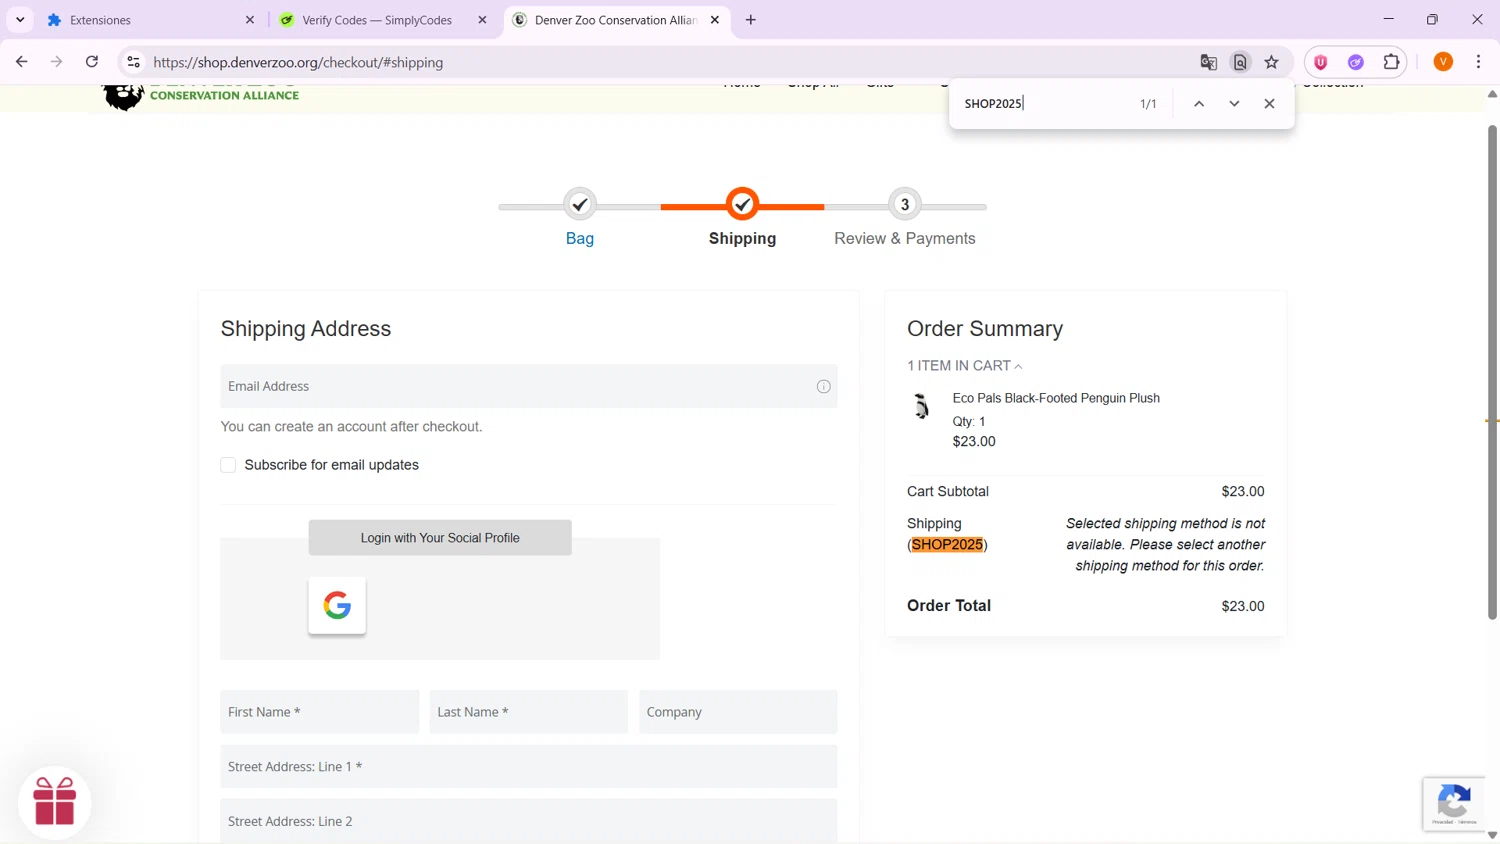Click the Eco Pals Penguin Plush name

click(1056, 398)
